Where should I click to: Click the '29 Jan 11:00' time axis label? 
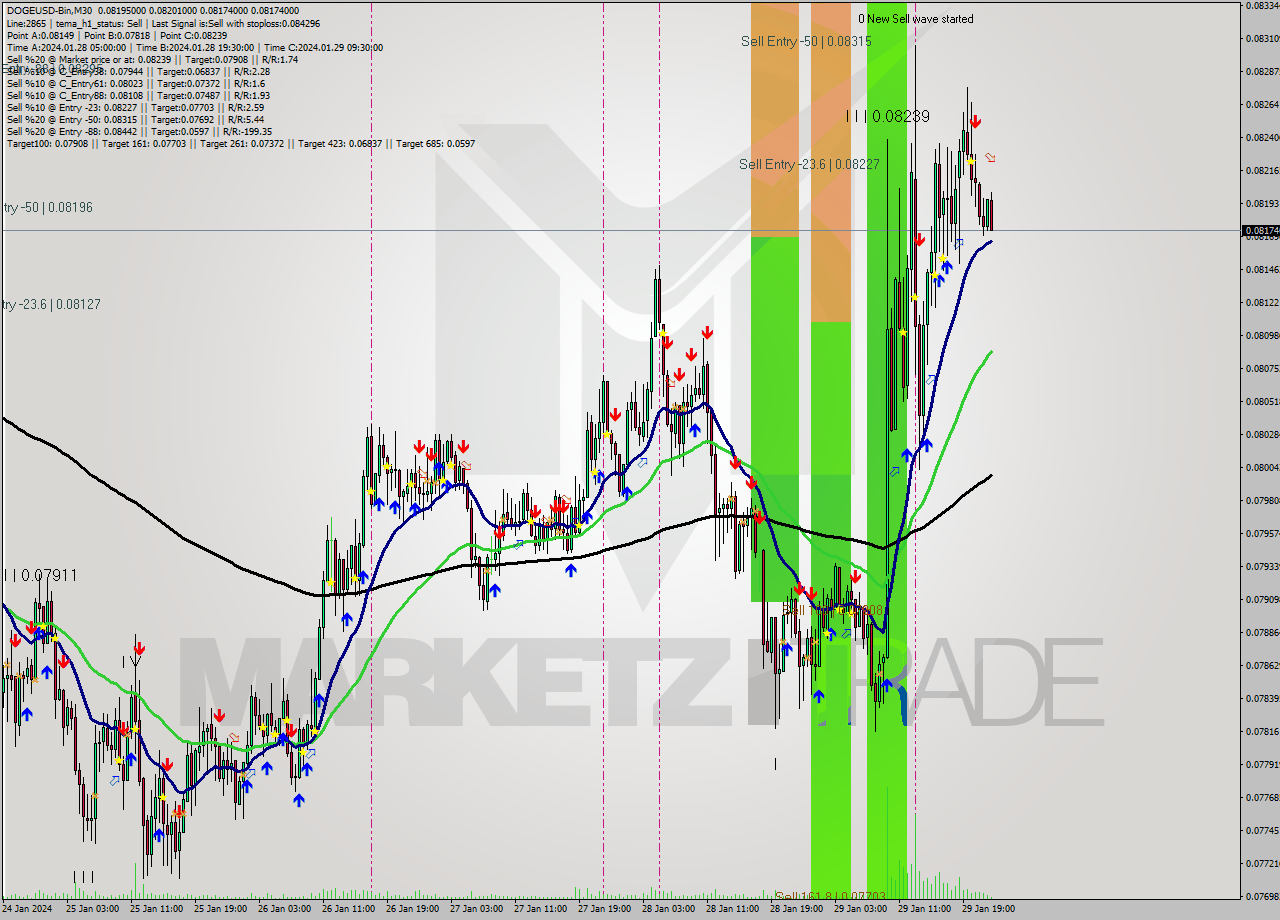pyautogui.click(x=924, y=909)
